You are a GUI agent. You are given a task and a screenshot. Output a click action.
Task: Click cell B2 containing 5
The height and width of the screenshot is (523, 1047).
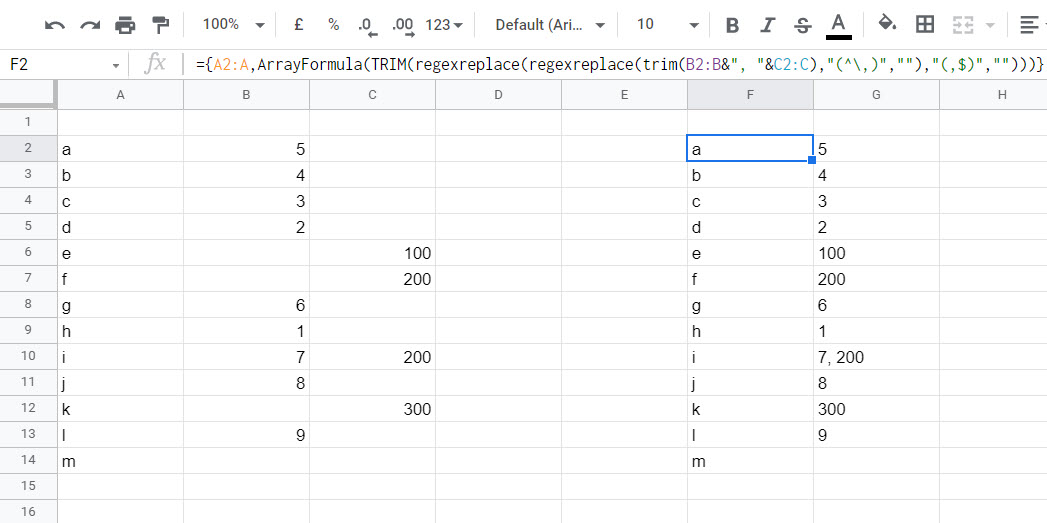(246, 149)
